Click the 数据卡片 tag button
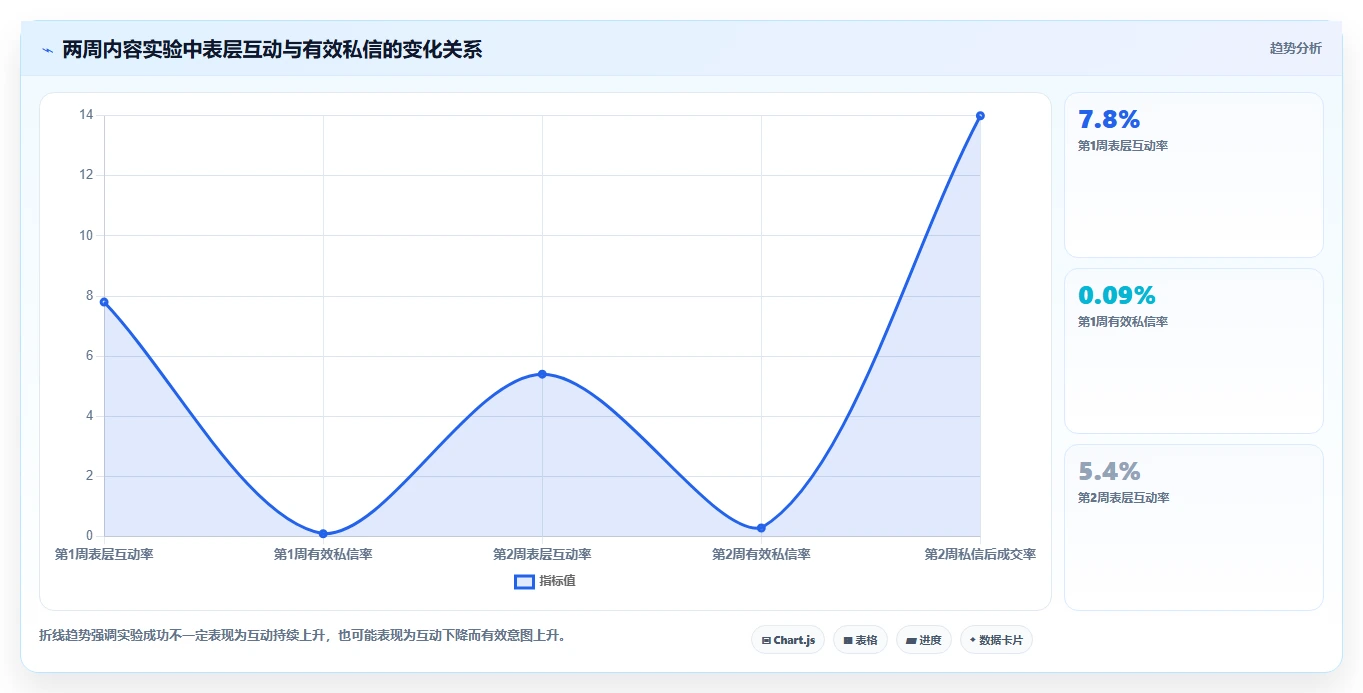1363x693 pixels. pos(996,640)
